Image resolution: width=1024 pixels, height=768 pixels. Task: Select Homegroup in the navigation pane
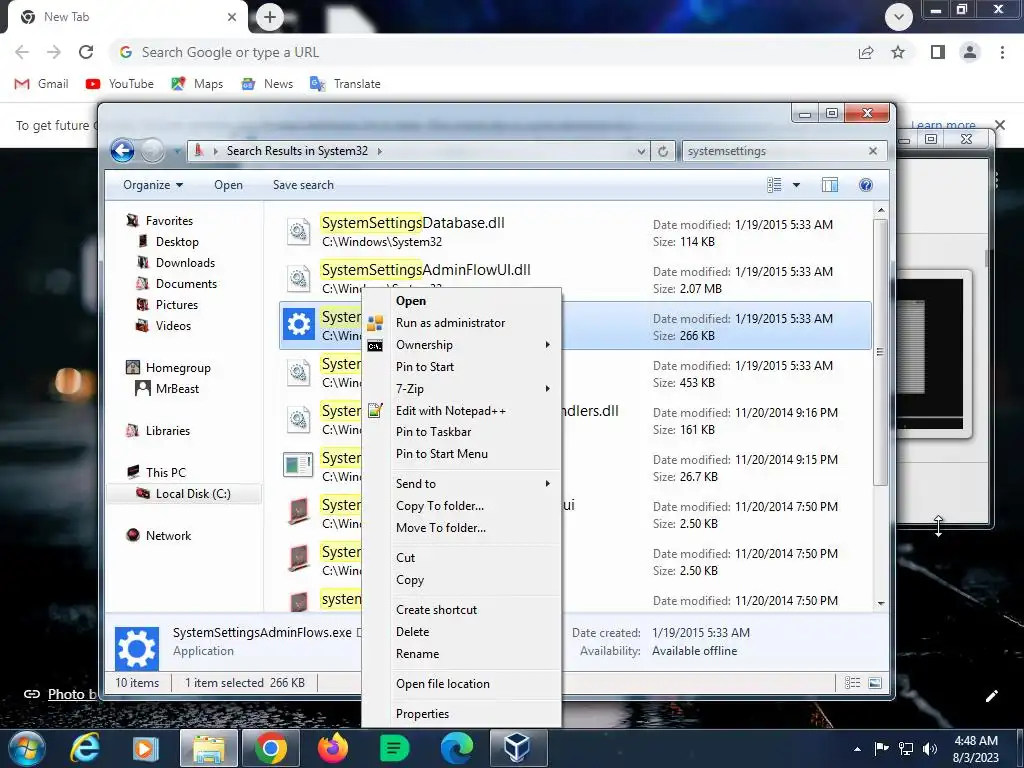(x=178, y=368)
